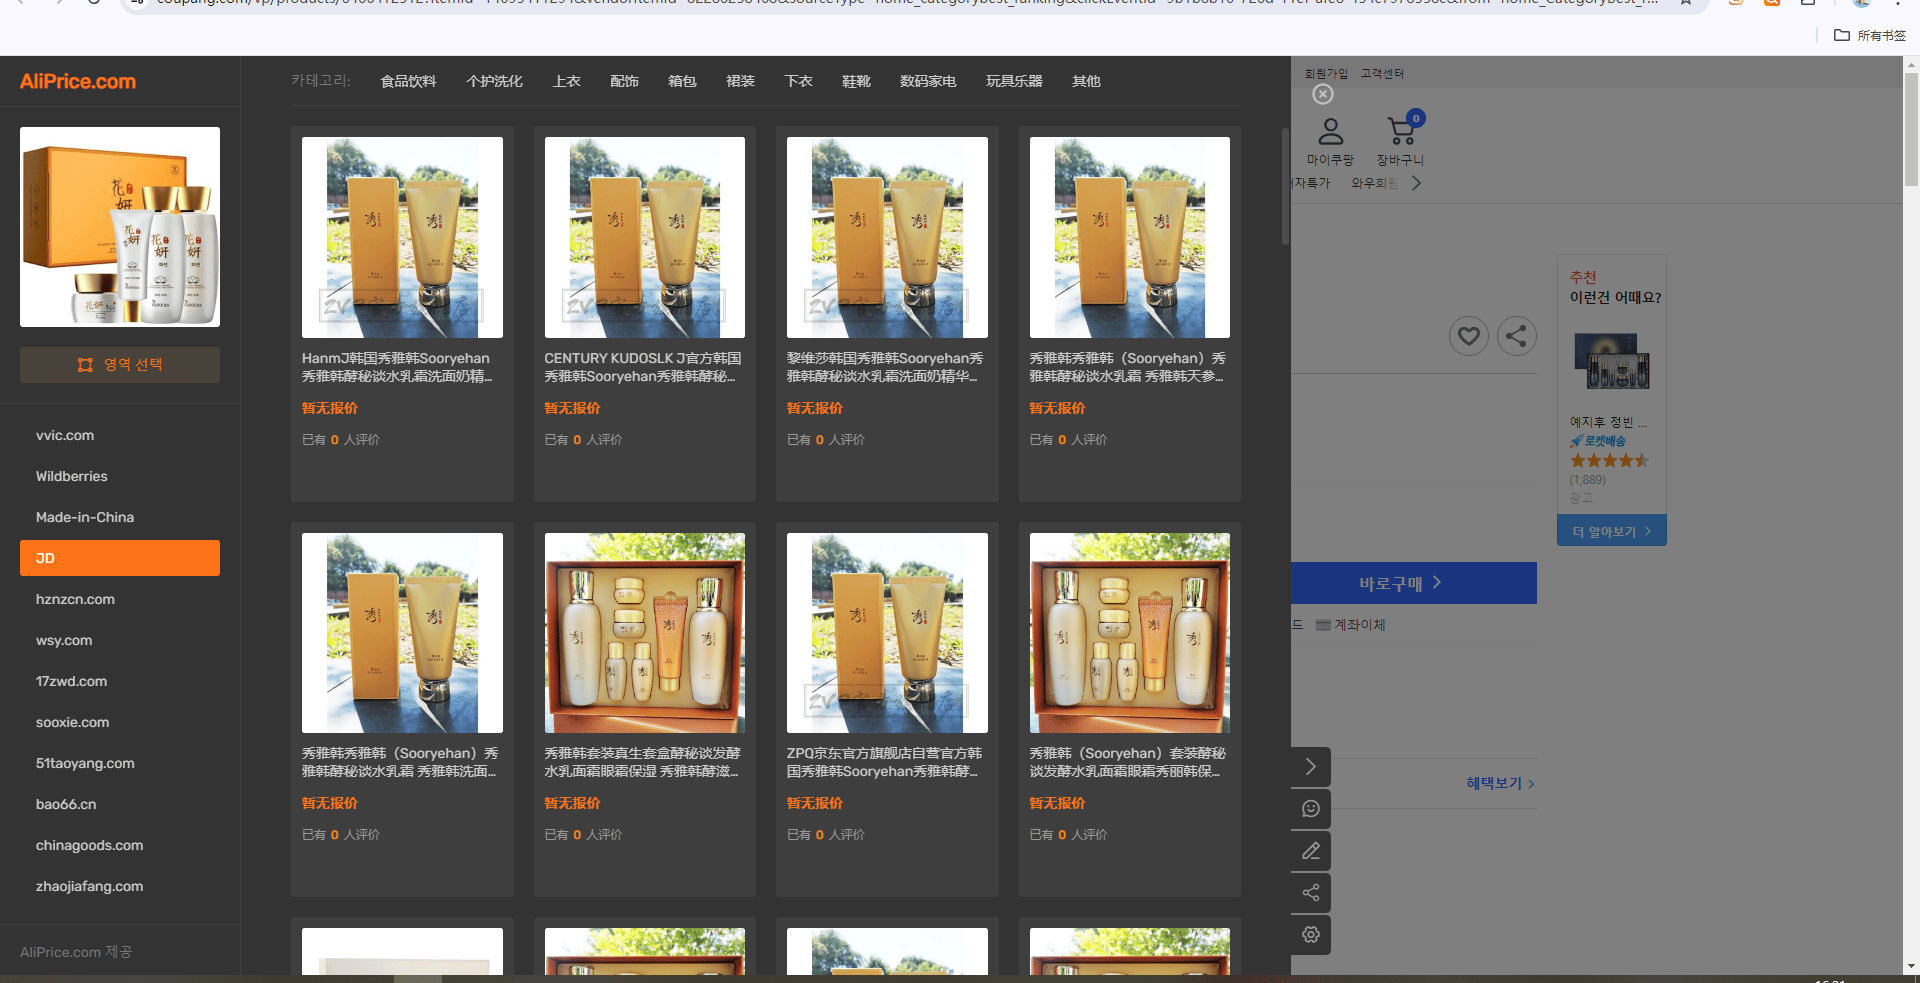The height and width of the screenshot is (983, 1920).
Task: Open the smiley feedback icon in side toolbar
Action: [1311, 809]
